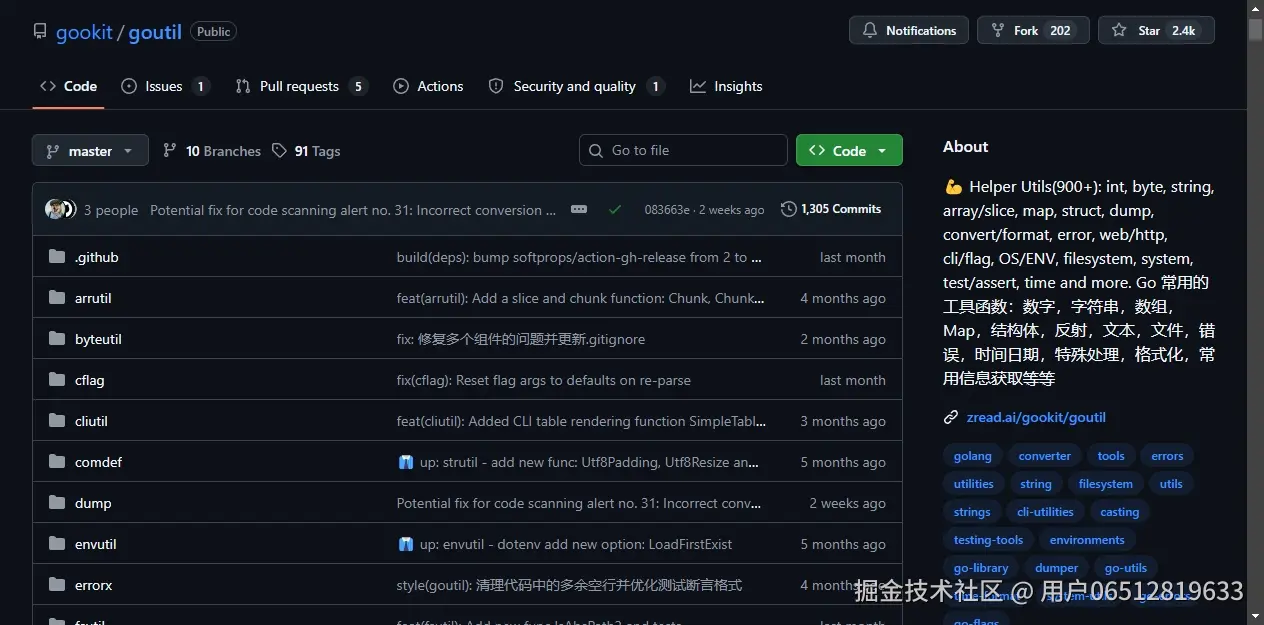Click folder icon of the comdef row
Image resolution: width=1264 pixels, height=625 pixels.
[57, 462]
